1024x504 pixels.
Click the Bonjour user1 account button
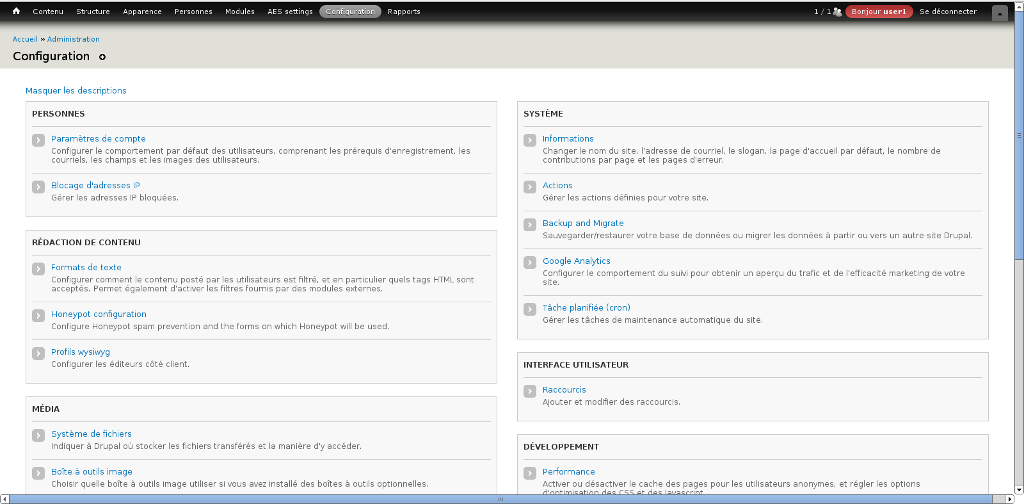point(879,12)
